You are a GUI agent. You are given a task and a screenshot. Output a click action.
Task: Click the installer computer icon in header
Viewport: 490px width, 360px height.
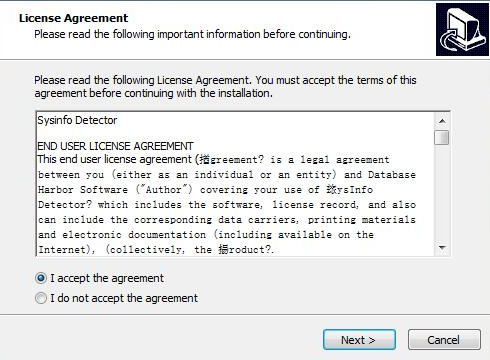click(x=462, y=29)
